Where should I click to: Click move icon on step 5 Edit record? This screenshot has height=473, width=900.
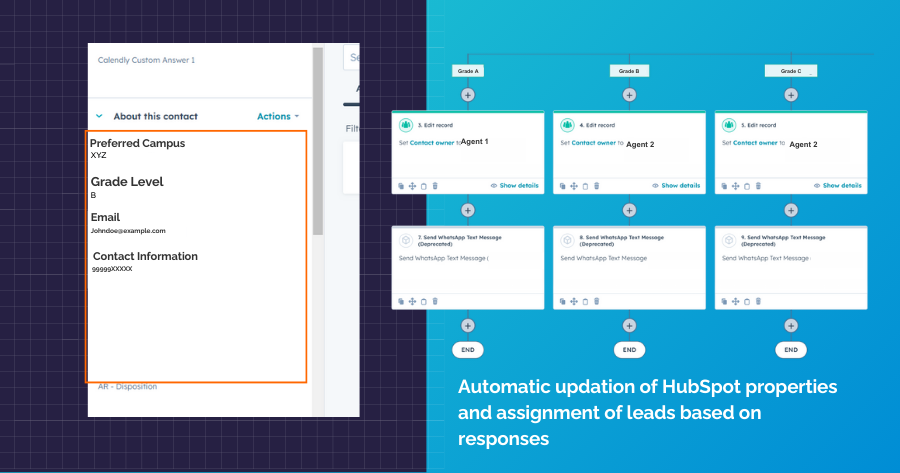pos(735,186)
